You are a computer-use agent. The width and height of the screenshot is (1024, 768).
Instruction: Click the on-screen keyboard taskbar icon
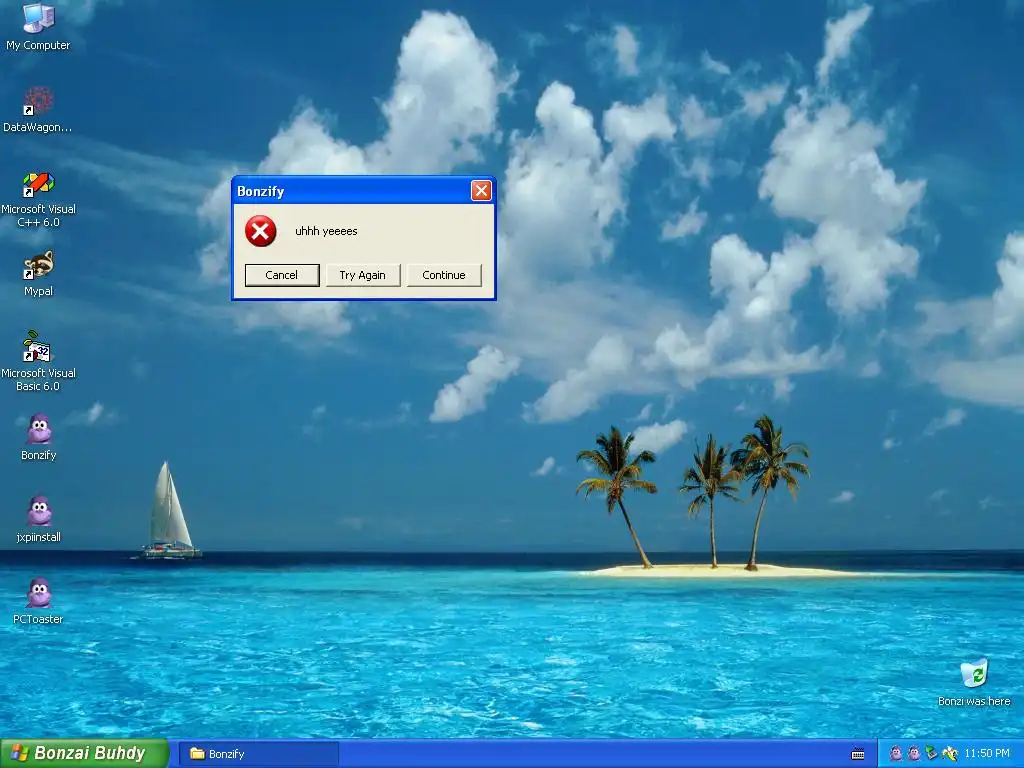pos(858,754)
